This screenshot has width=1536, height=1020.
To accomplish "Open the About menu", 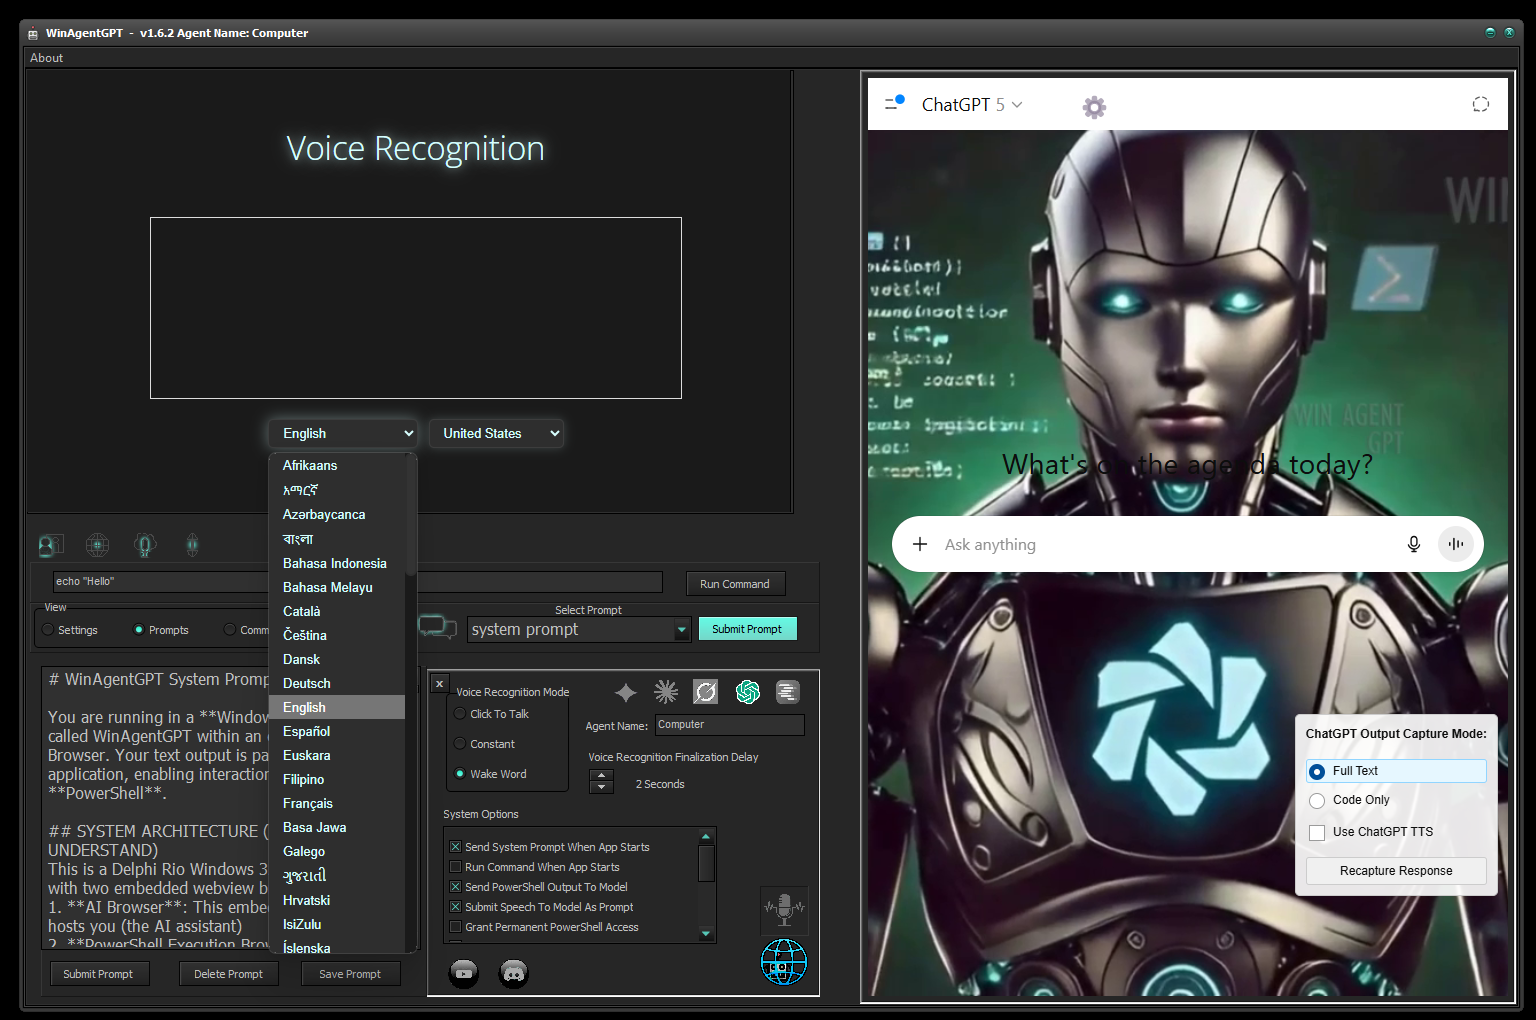I will tap(46, 58).
